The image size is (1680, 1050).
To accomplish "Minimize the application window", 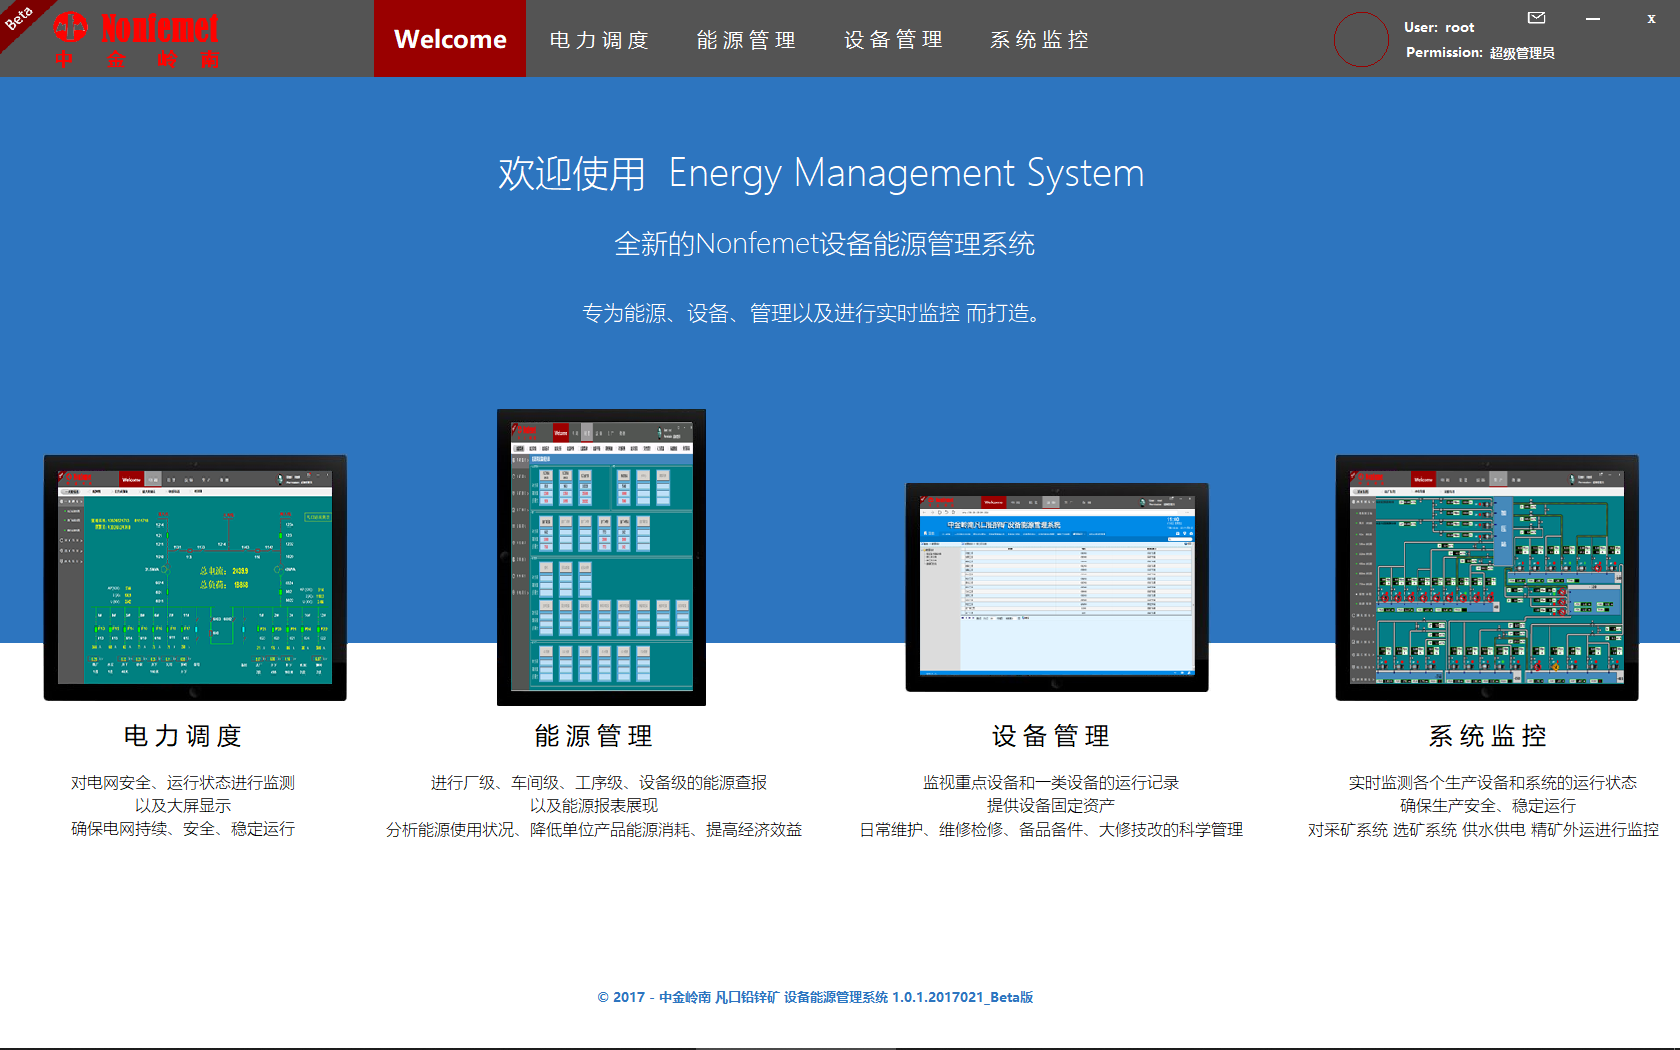I will pos(1593,18).
